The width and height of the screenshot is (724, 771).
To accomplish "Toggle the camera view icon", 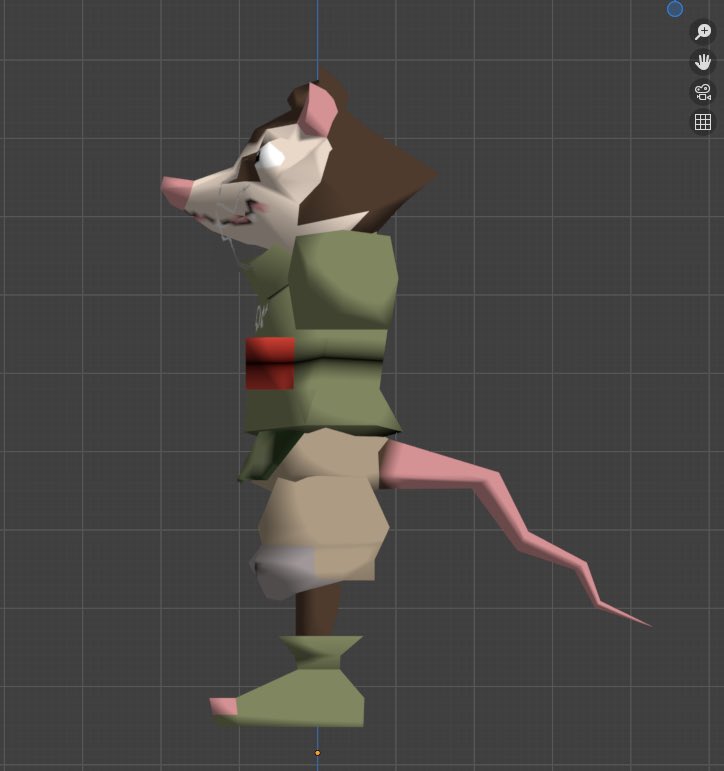I will pos(703,92).
